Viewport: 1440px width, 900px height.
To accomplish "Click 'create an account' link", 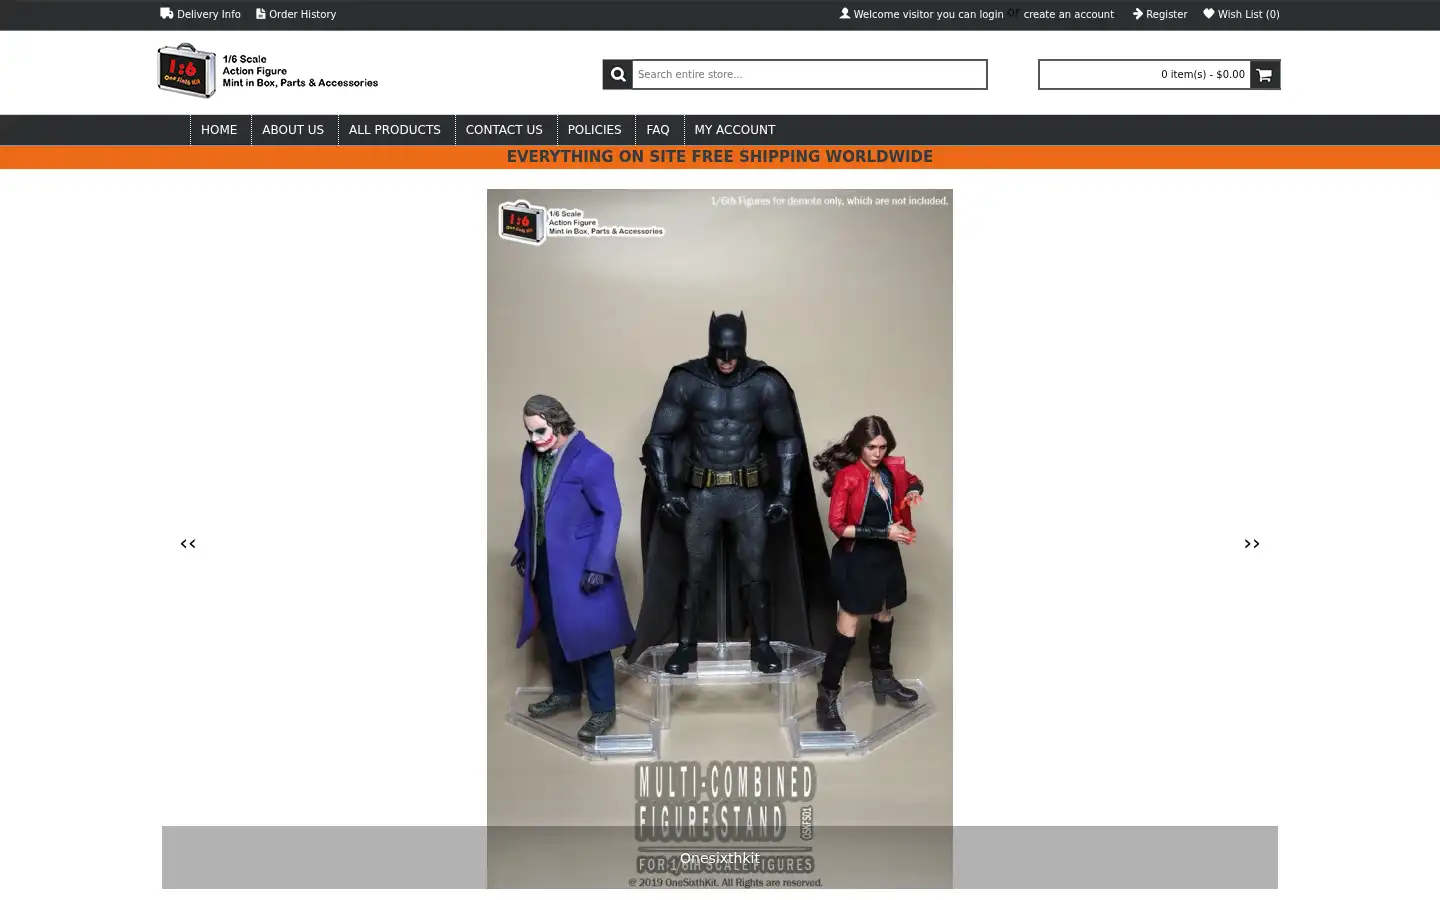I will click(1068, 14).
